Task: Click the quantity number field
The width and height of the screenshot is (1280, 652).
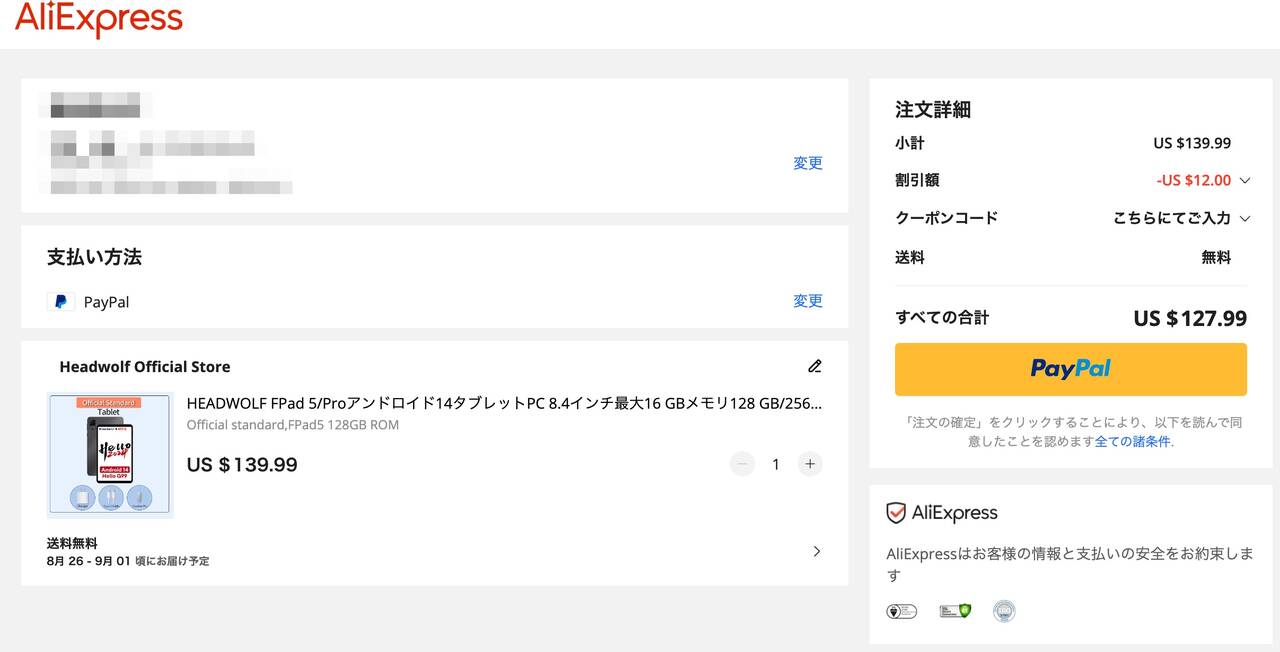Action: (775, 464)
